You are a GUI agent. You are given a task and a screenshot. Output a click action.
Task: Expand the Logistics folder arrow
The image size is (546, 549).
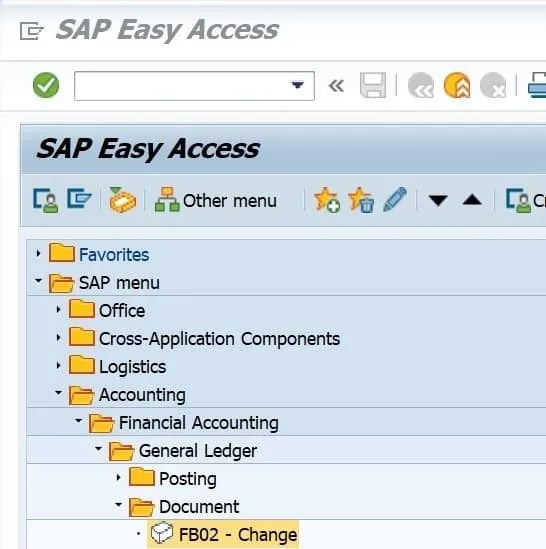[58, 366]
